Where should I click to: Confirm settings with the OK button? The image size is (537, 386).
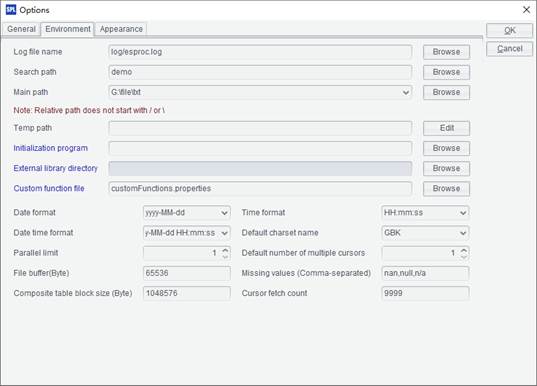[510, 30]
